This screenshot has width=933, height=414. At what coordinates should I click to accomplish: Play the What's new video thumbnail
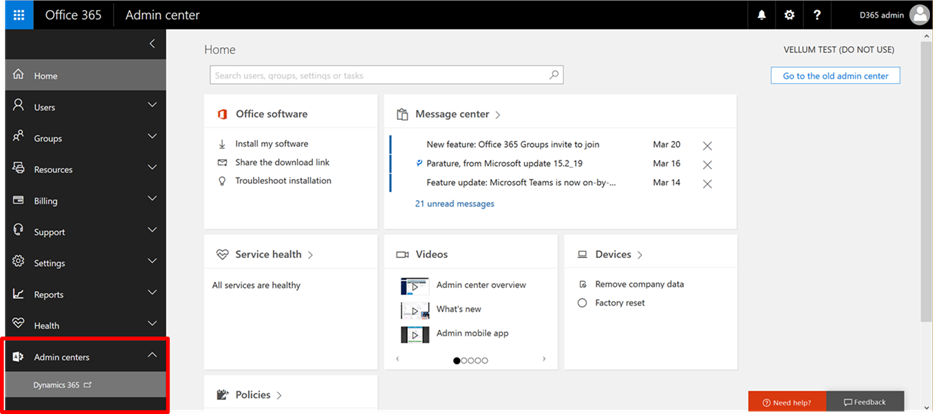pos(415,310)
